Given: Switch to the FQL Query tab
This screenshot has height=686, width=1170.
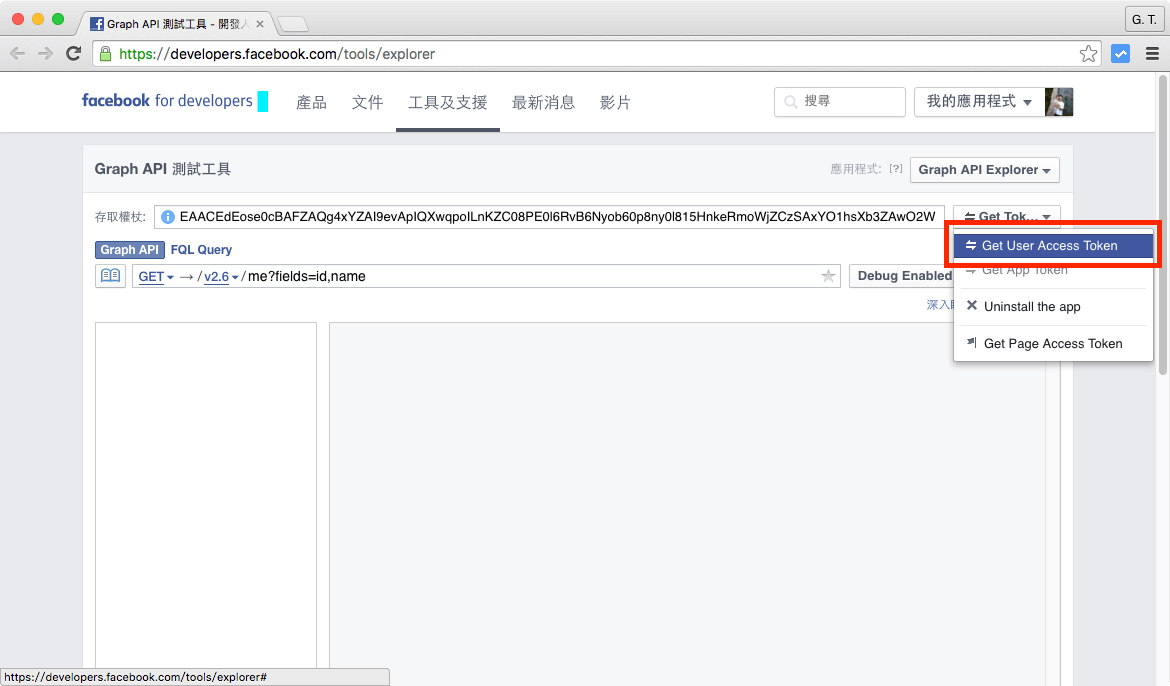Looking at the screenshot, I should 200,249.
